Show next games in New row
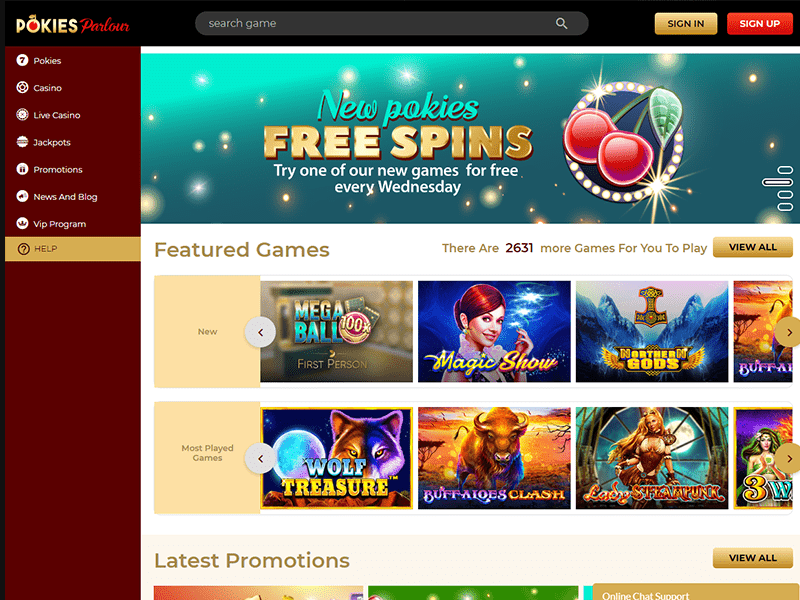This screenshot has width=800, height=600. pos(789,332)
